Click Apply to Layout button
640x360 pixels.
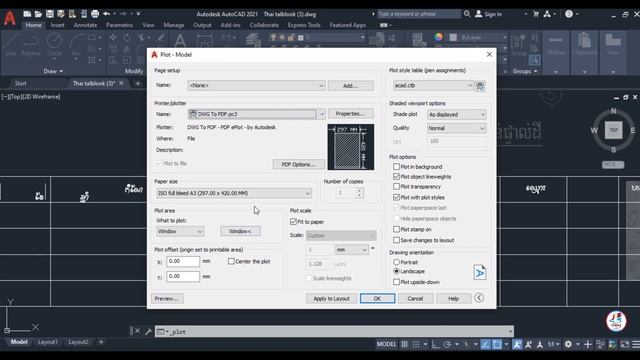pyautogui.click(x=331, y=298)
